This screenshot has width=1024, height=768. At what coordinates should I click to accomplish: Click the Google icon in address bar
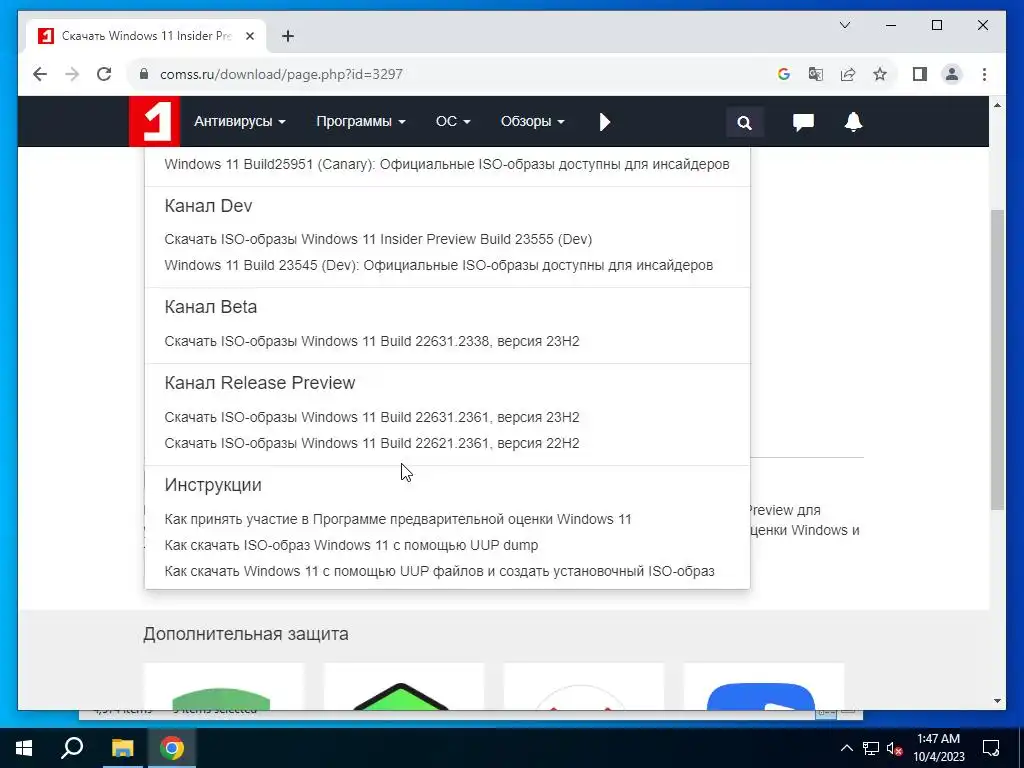coord(784,74)
